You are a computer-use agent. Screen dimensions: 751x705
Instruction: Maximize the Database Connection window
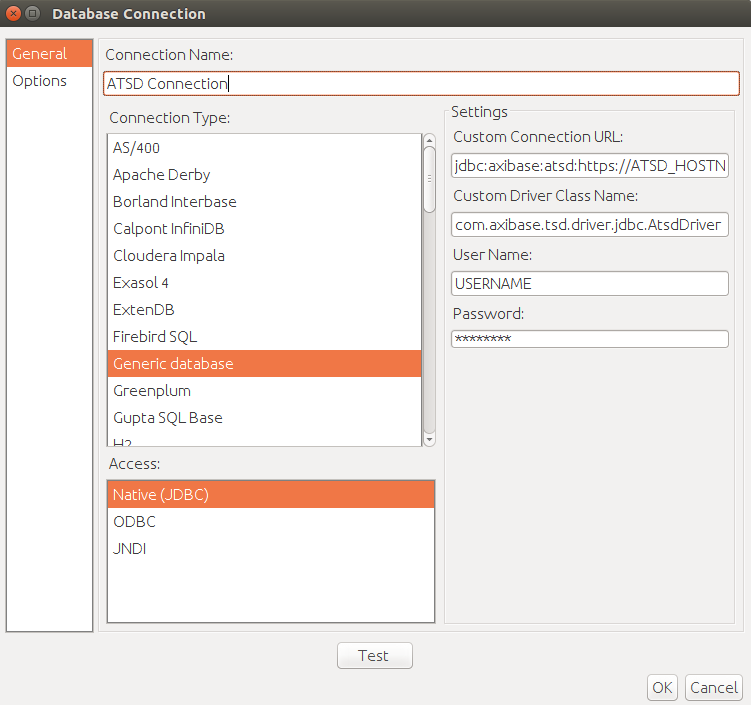point(33,13)
